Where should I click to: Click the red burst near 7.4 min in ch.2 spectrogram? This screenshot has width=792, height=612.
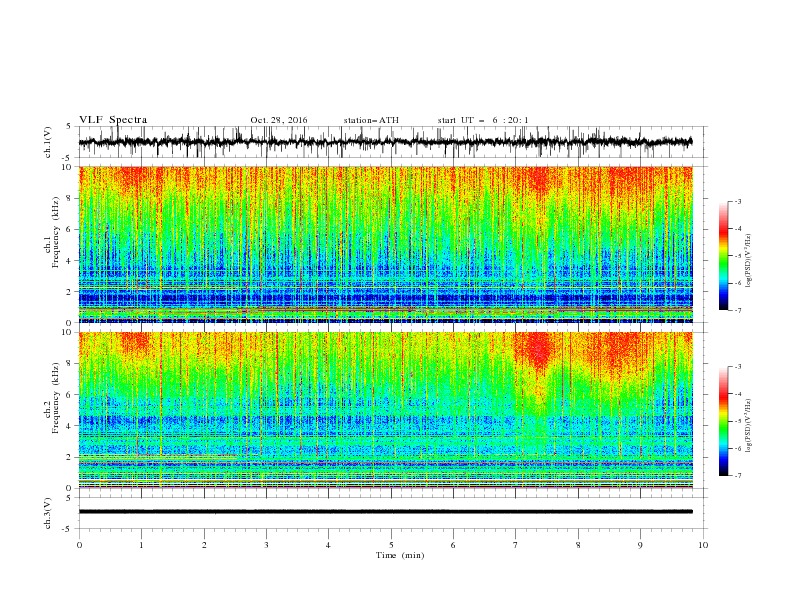pyautogui.click(x=539, y=351)
